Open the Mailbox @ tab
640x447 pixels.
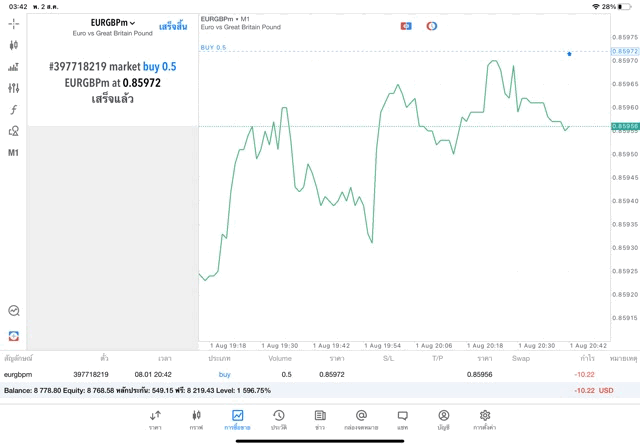tap(361, 419)
